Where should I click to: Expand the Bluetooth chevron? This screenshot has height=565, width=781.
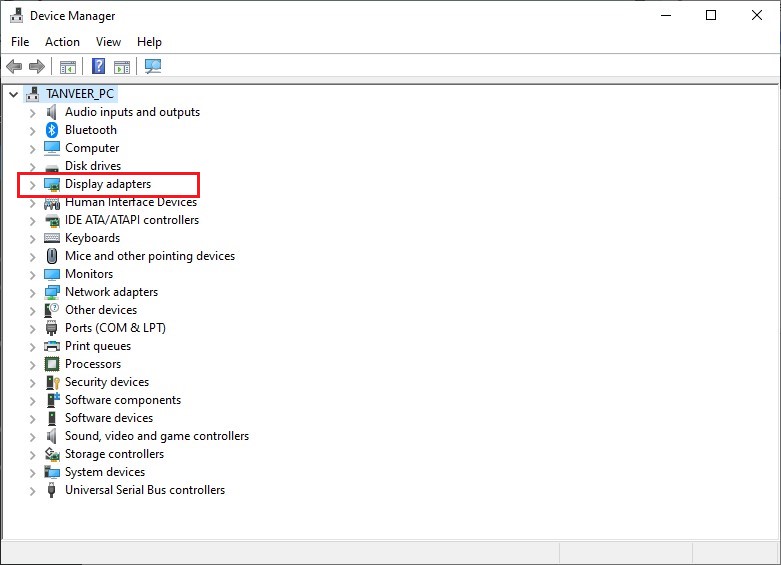pos(32,131)
